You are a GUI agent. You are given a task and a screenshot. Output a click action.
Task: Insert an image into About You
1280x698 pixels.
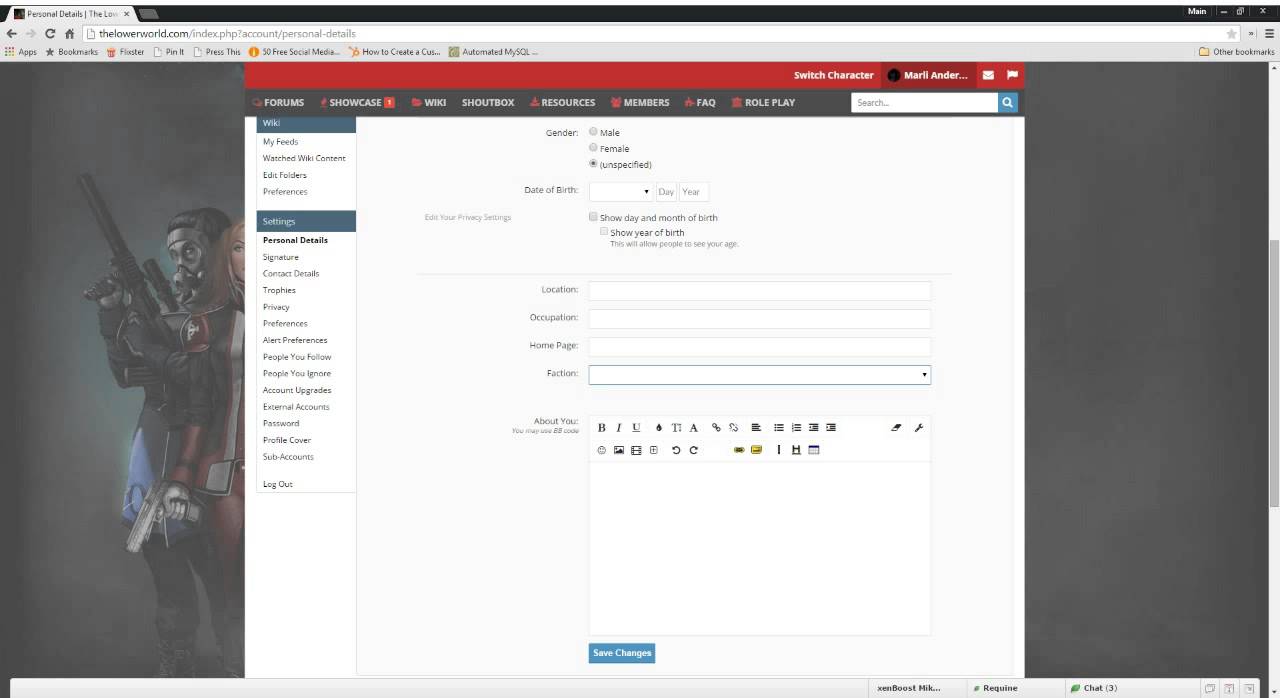(619, 450)
